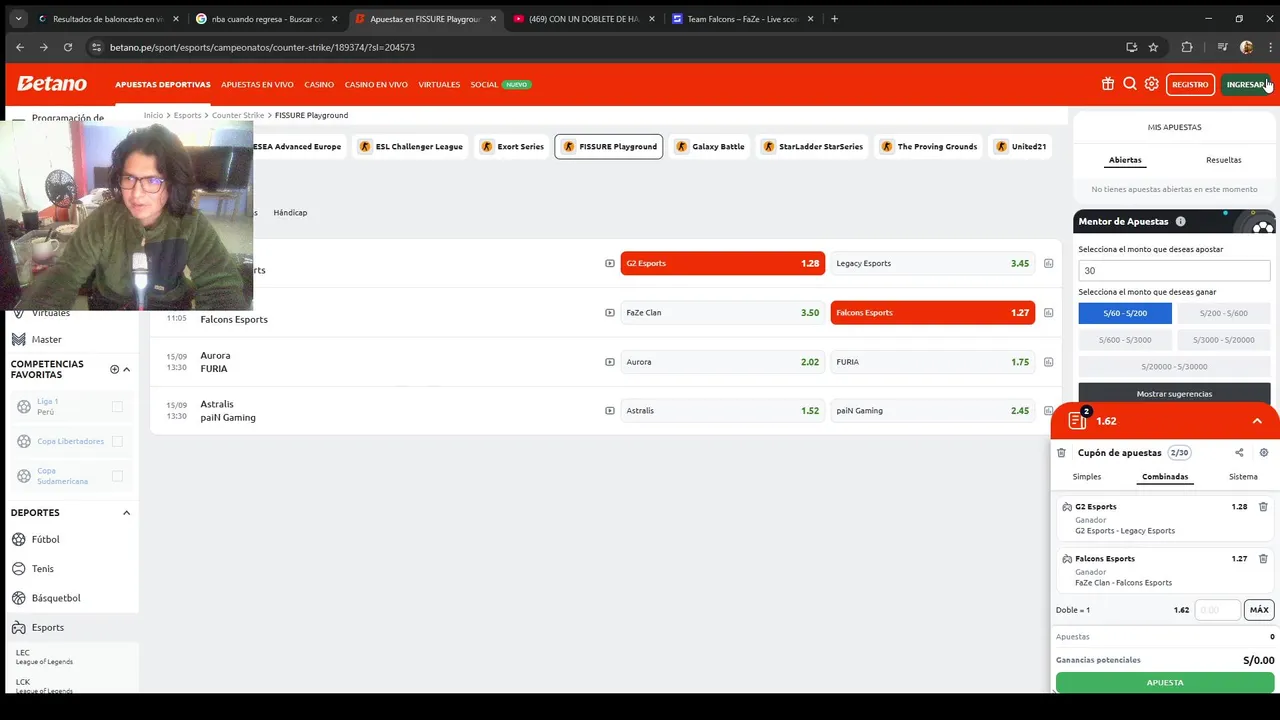Click the bet slip icon with badge 2
This screenshot has width=1280, height=720.
coord(1078,420)
